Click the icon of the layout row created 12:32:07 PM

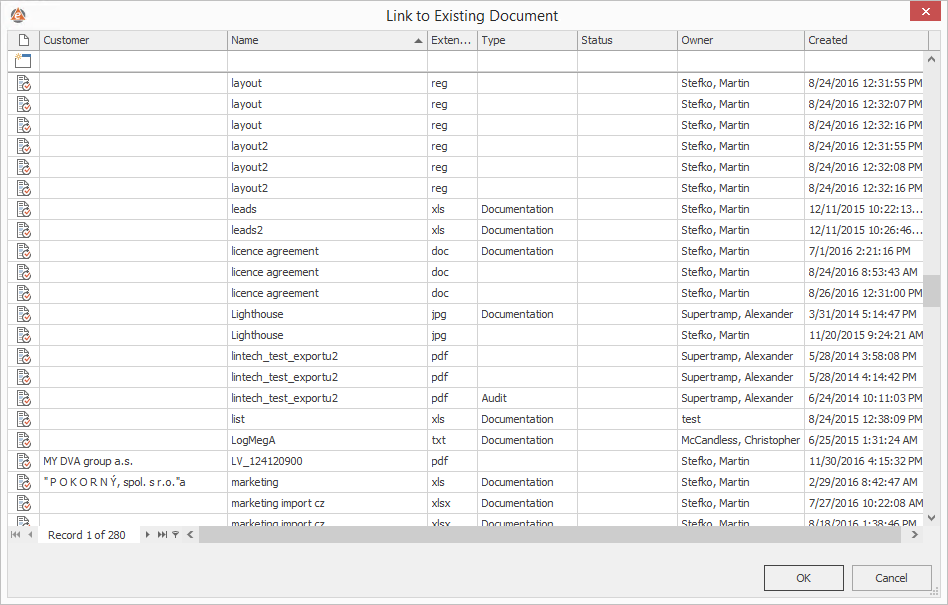(24, 104)
